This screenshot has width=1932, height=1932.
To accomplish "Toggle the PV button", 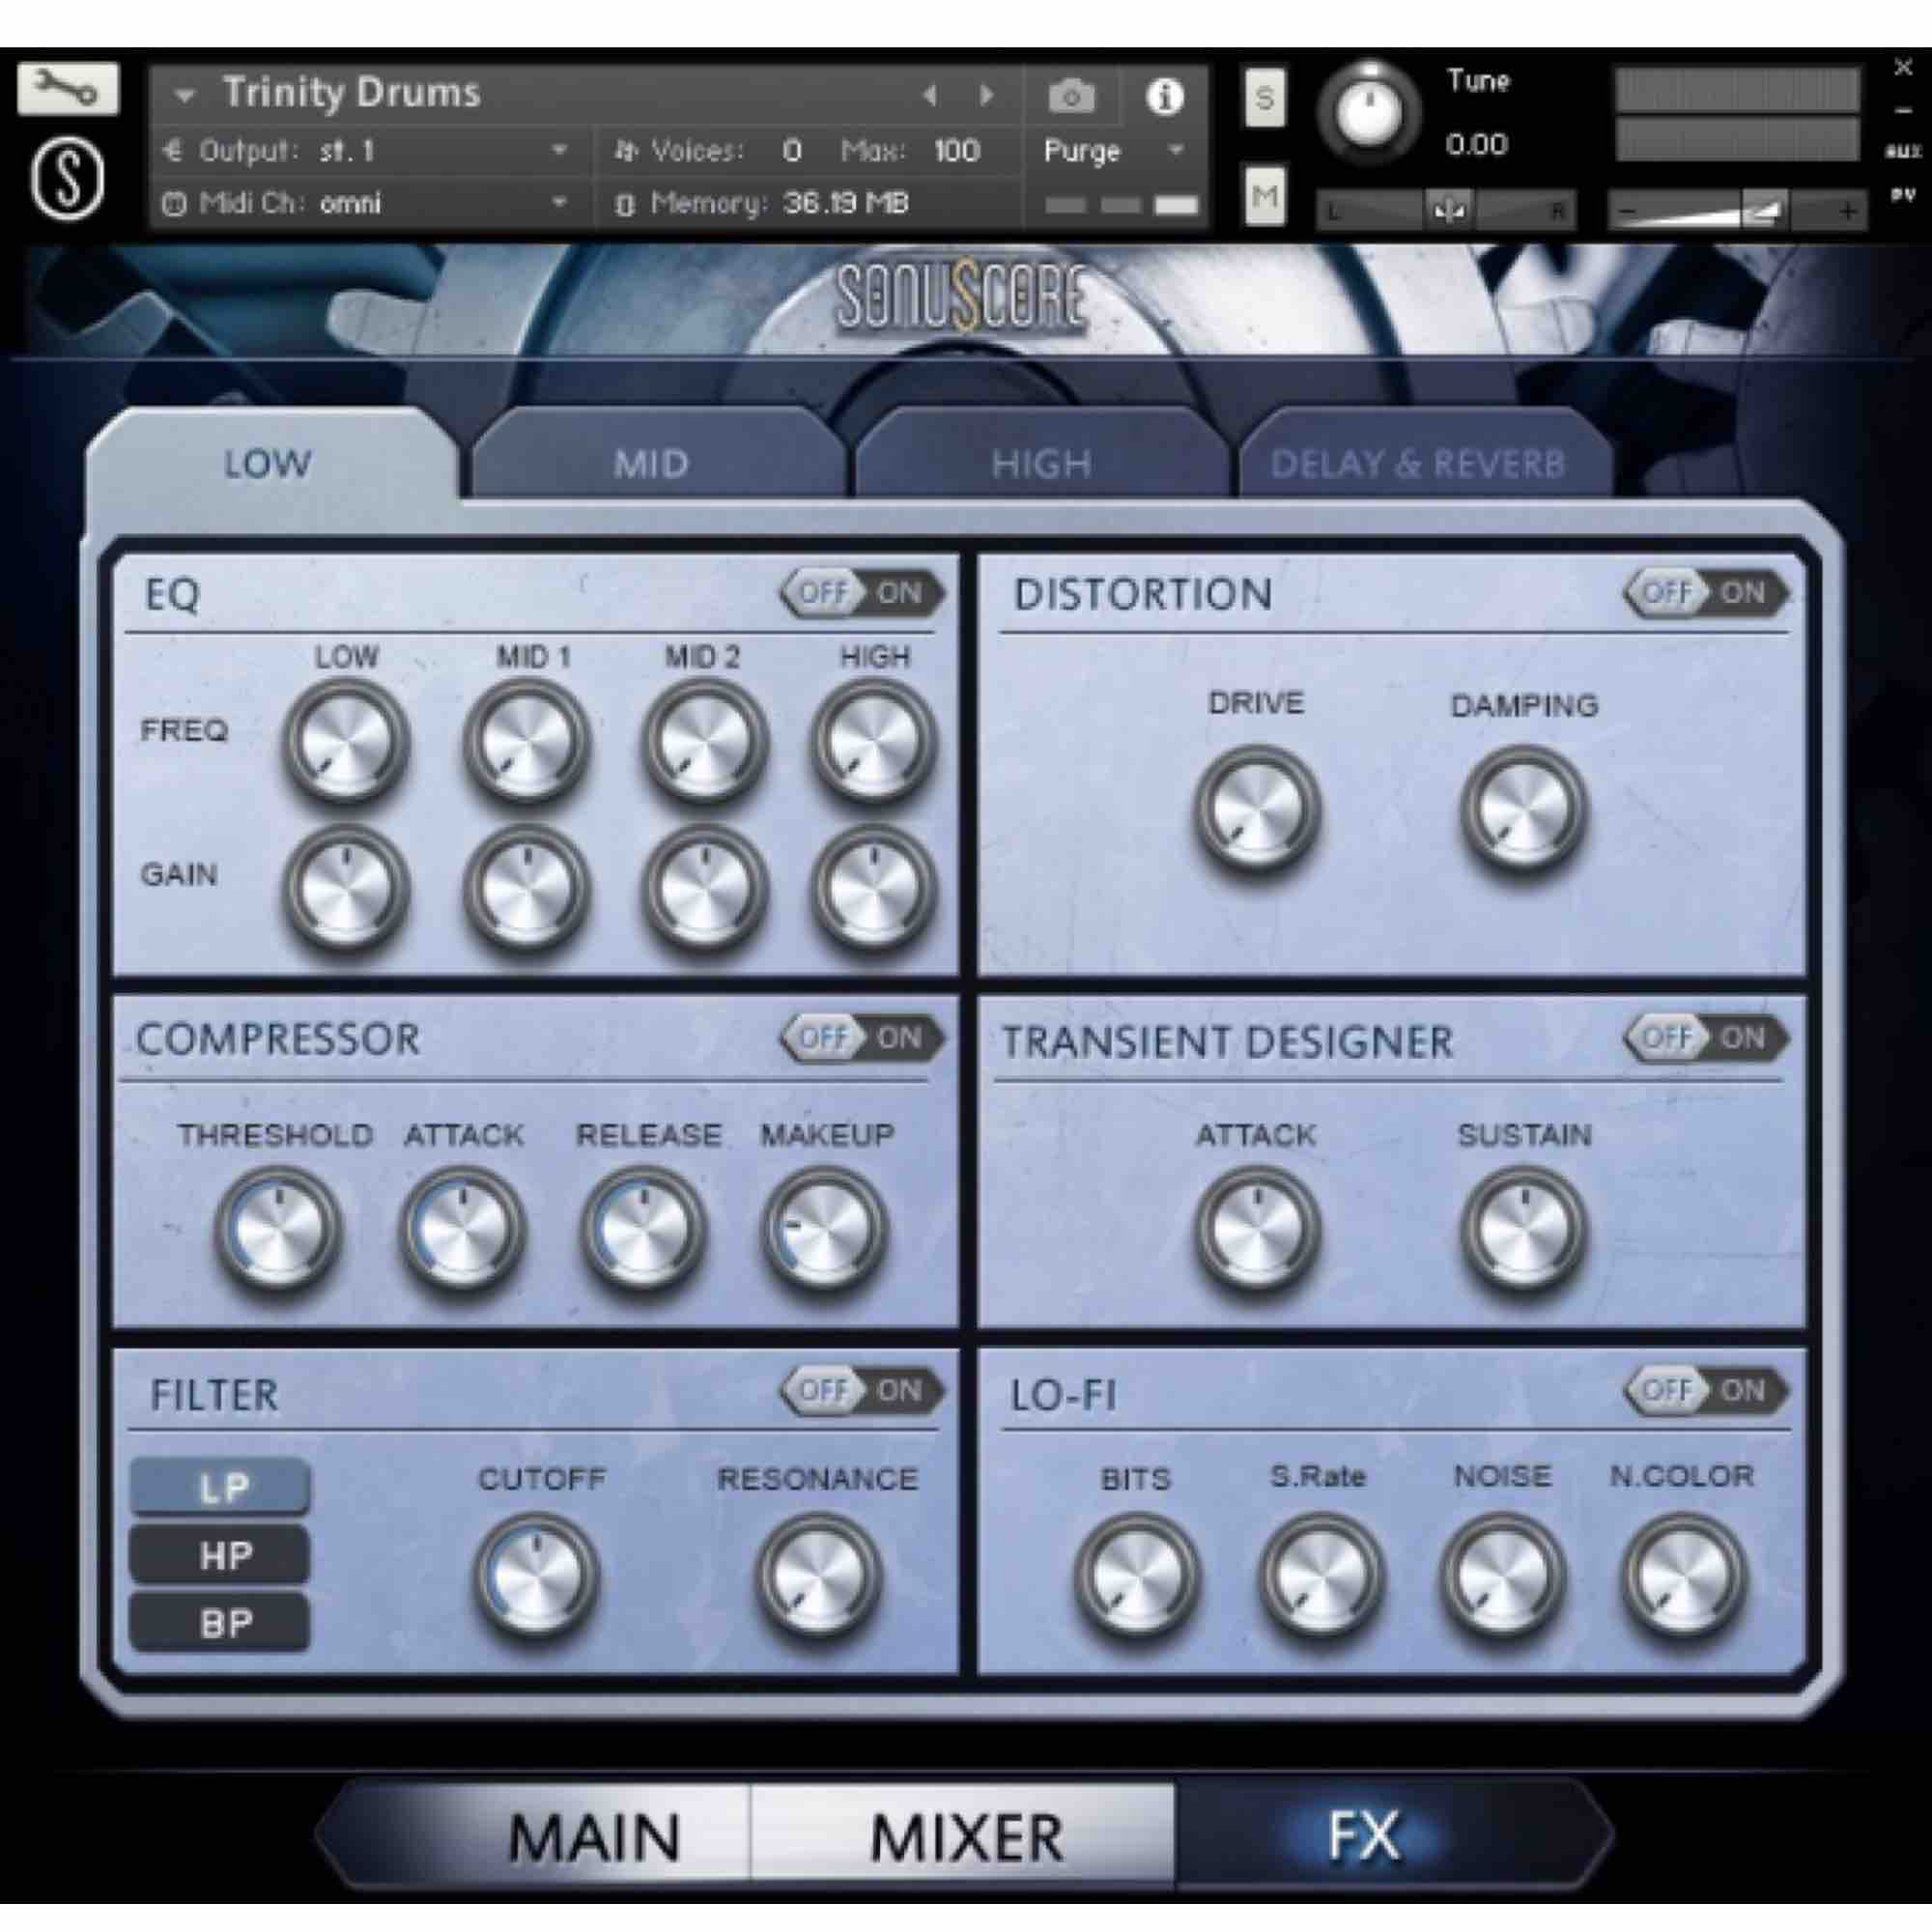I will tap(1902, 196).
